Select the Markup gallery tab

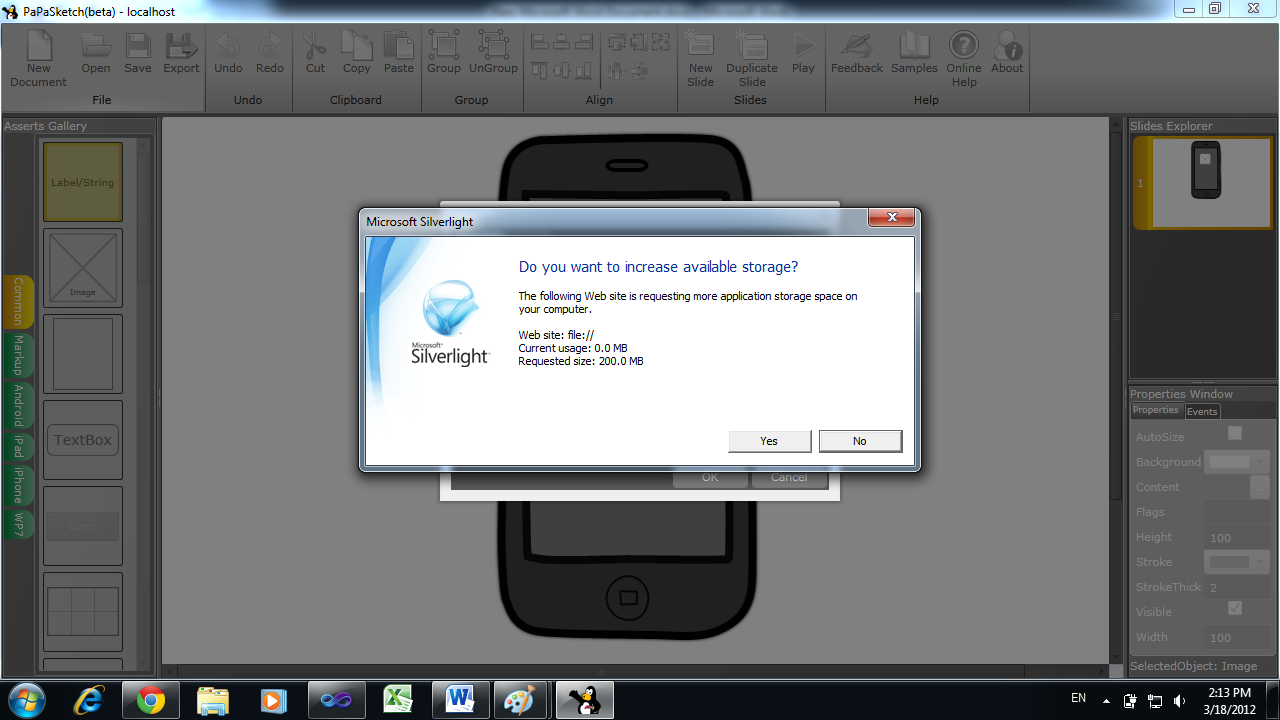19,356
